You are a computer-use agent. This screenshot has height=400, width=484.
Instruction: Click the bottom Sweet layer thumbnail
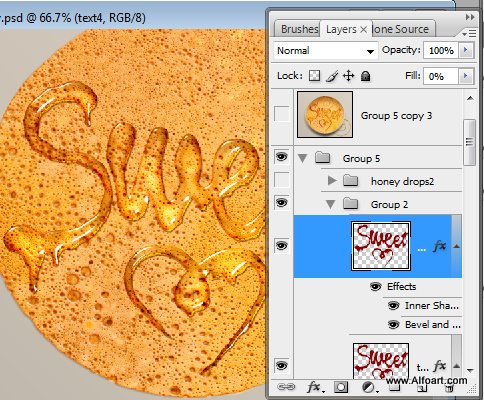(x=381, y=361)
